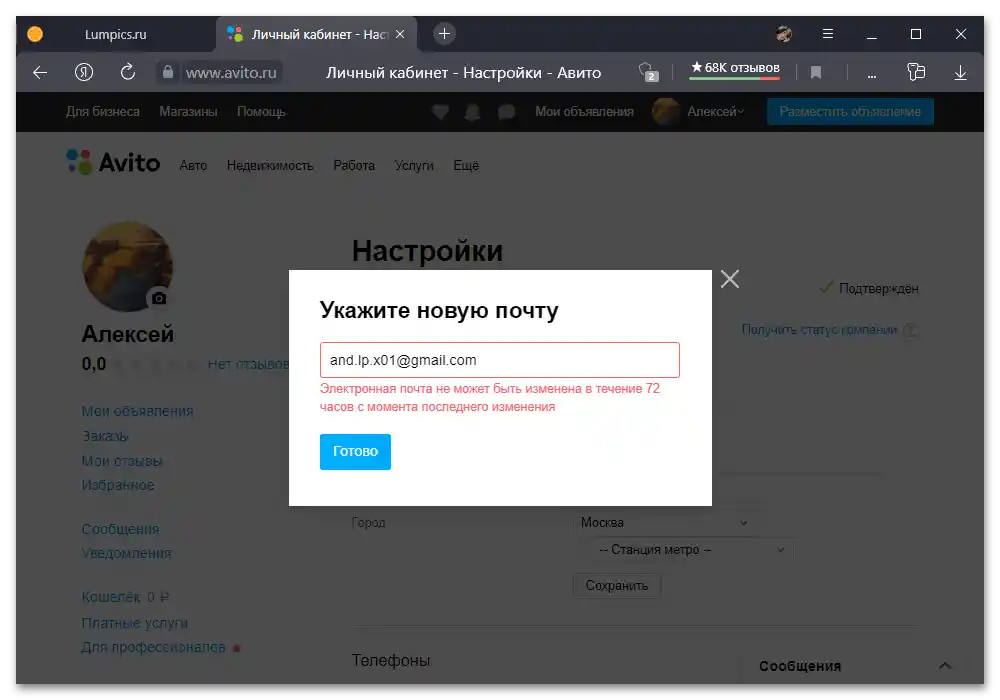This screenshot has height=700, width=1000.
Task: Open Кошелёк in sidebar
Action: pos(111,597)
